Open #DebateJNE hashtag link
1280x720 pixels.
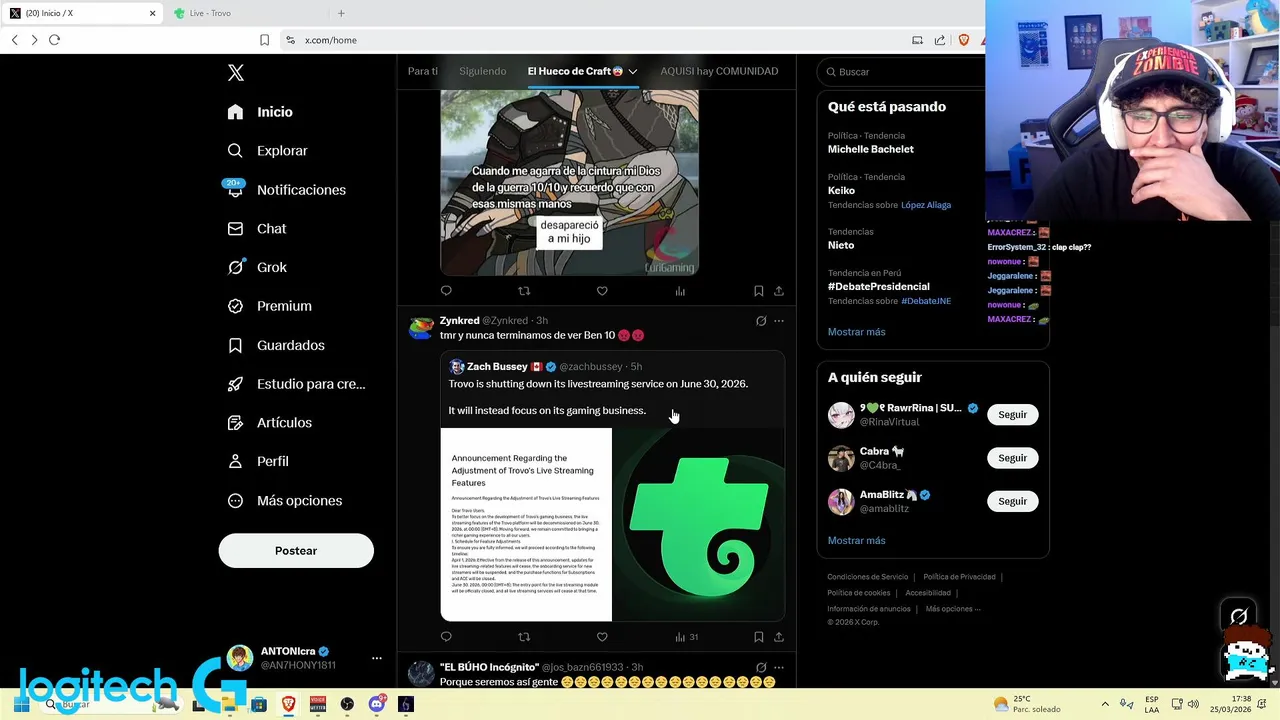pyautogui.click(x=926, y=301)
